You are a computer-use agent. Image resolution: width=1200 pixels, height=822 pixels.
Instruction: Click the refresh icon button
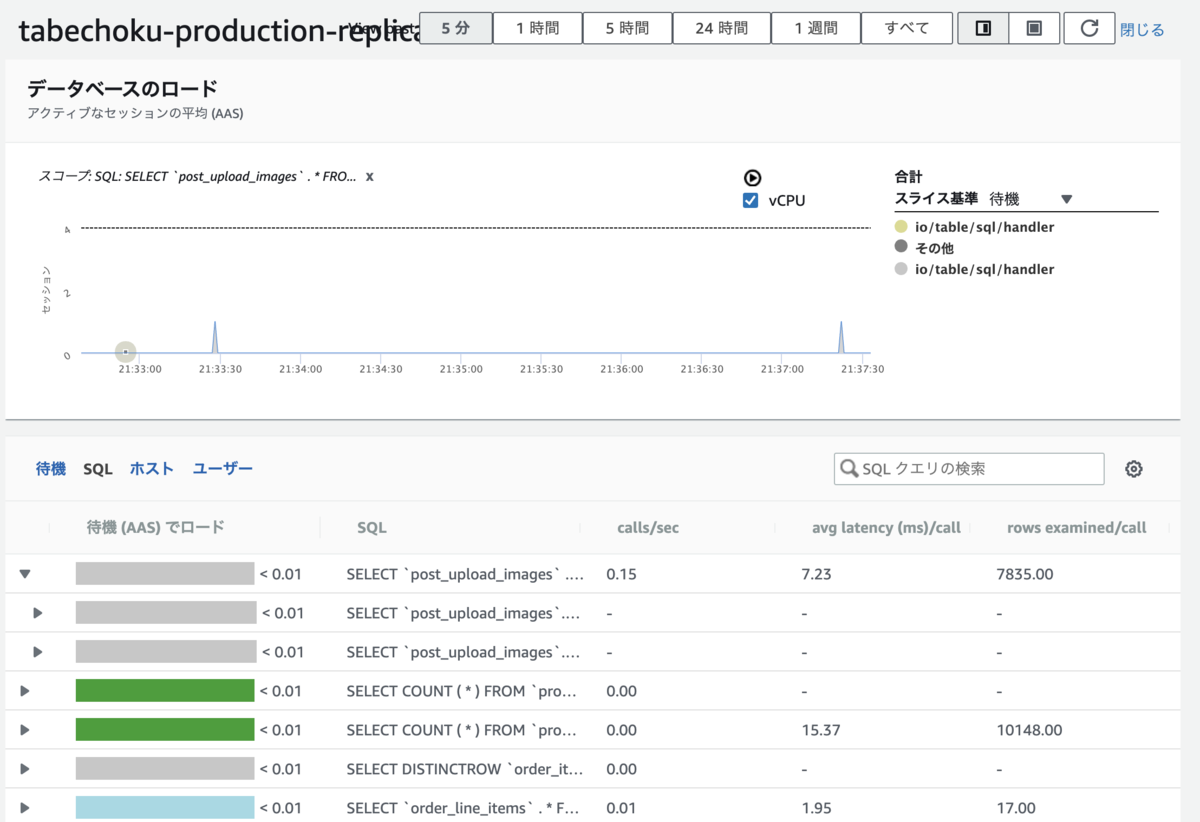1089,28
